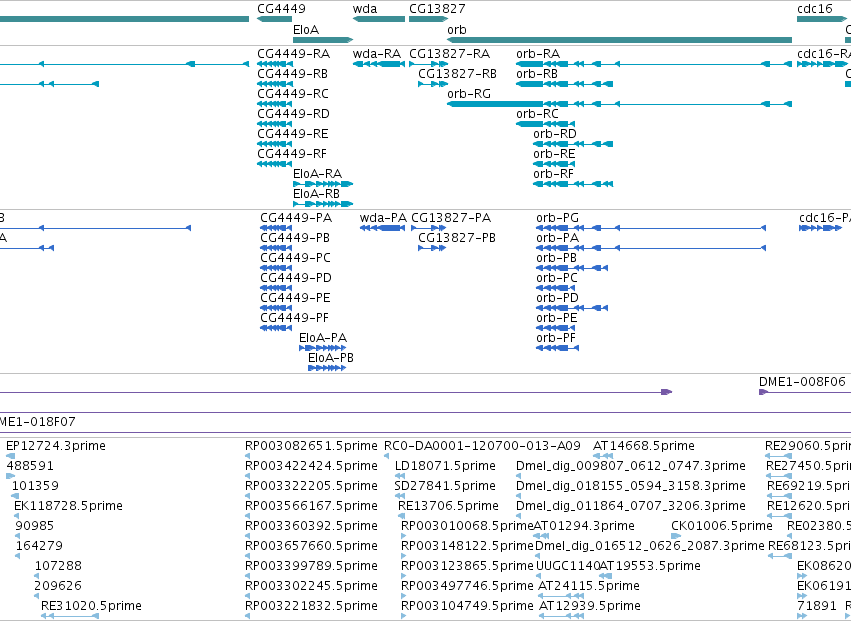This screenshot has width=851, height=621.
Task: Click the orb-PE protein label
Action: [x=557, y=319]
